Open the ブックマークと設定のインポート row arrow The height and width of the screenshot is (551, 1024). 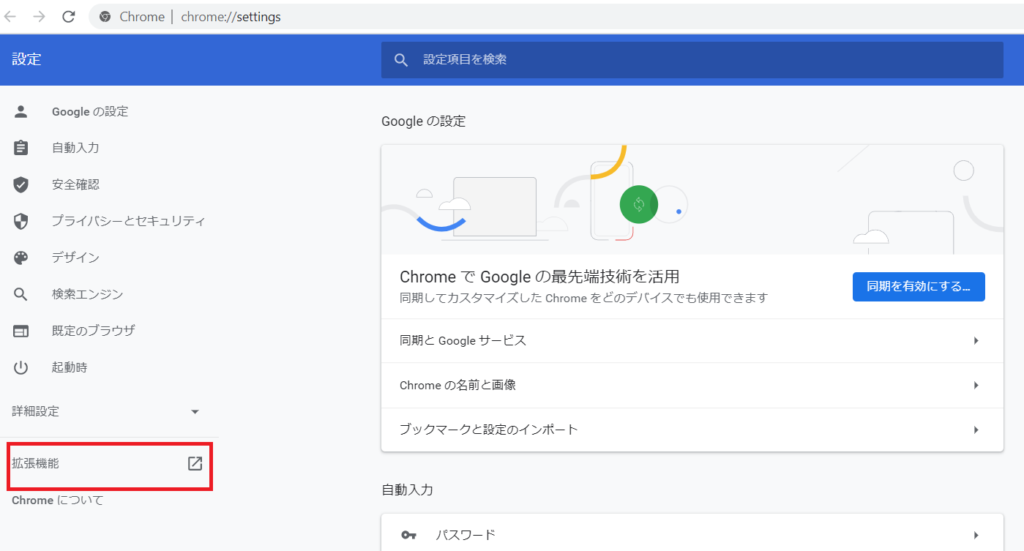(975, 430)
